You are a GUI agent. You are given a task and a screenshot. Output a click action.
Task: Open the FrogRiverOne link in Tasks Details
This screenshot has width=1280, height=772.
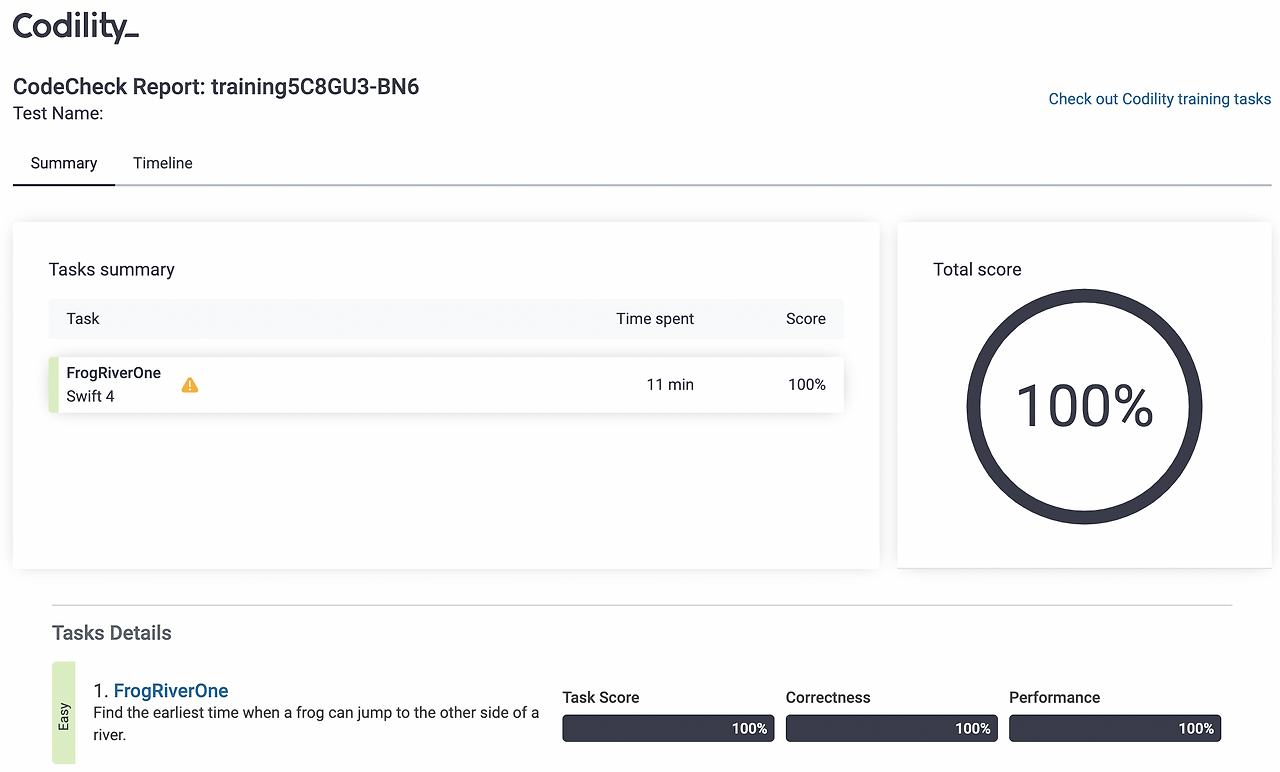click(x=171, y=691)
